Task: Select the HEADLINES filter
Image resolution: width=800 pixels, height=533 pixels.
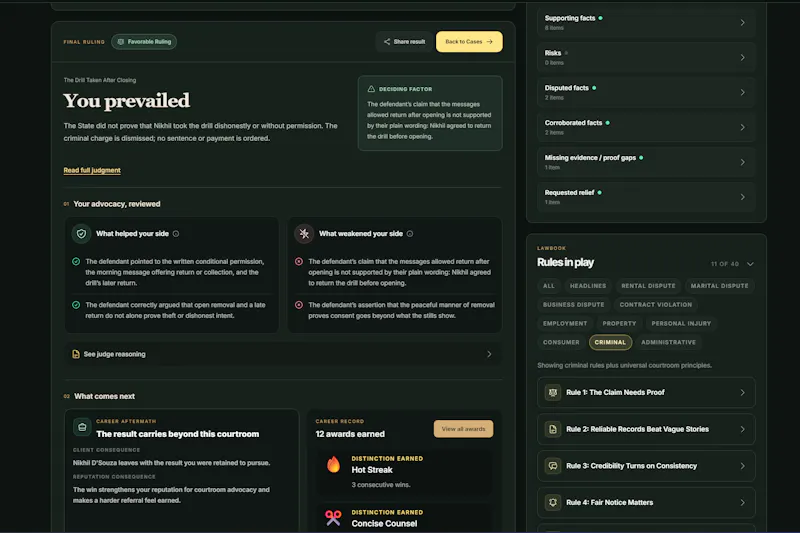Action: point(588,286)
